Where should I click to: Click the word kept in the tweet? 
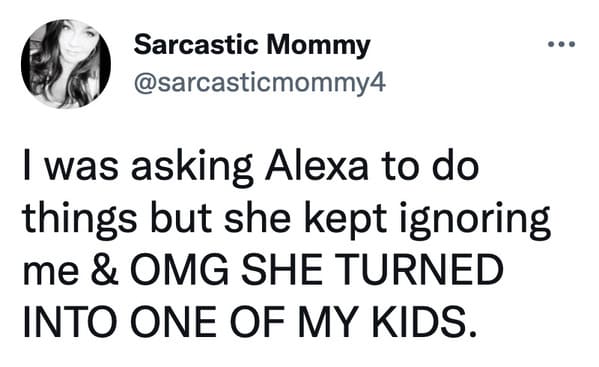click(x=345, y=221)
